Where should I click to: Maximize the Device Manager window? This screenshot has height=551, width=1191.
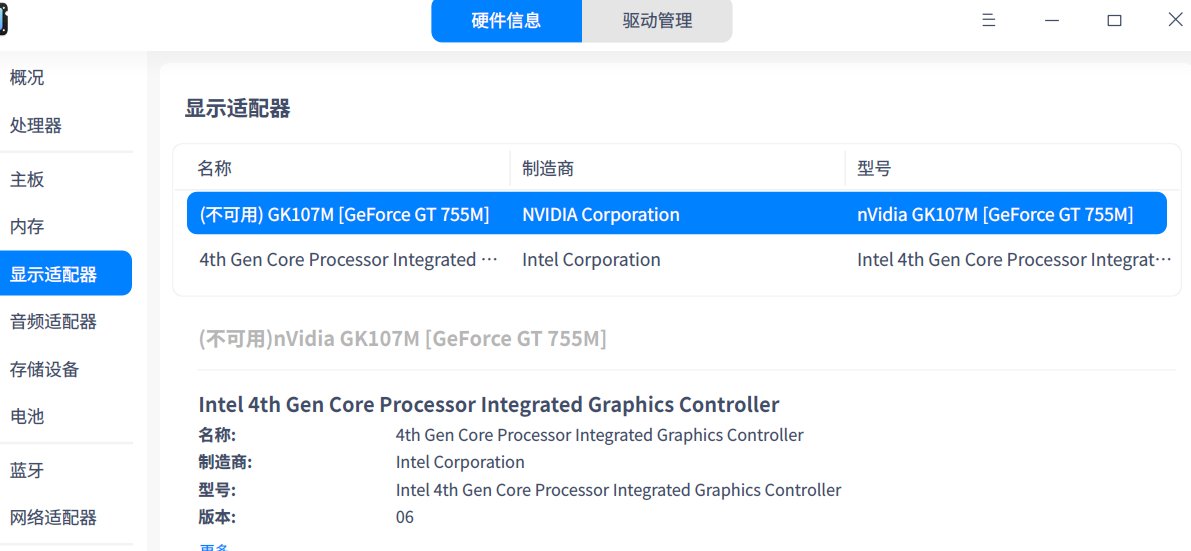[x=1114, y=20]
